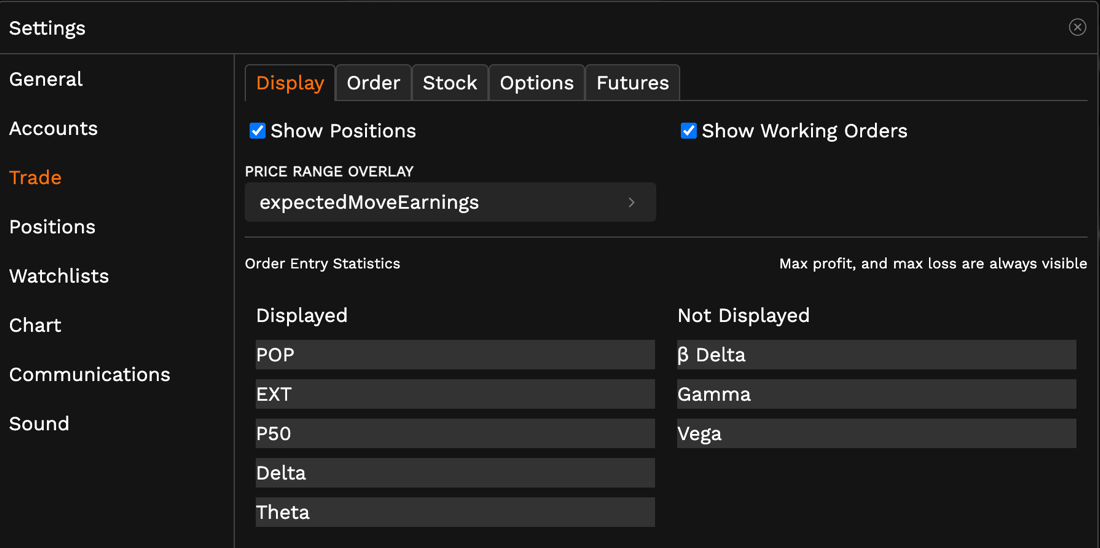Select β Delta in Not Displayed list
Screen dimensions: 1100x548
coord(876,355)
